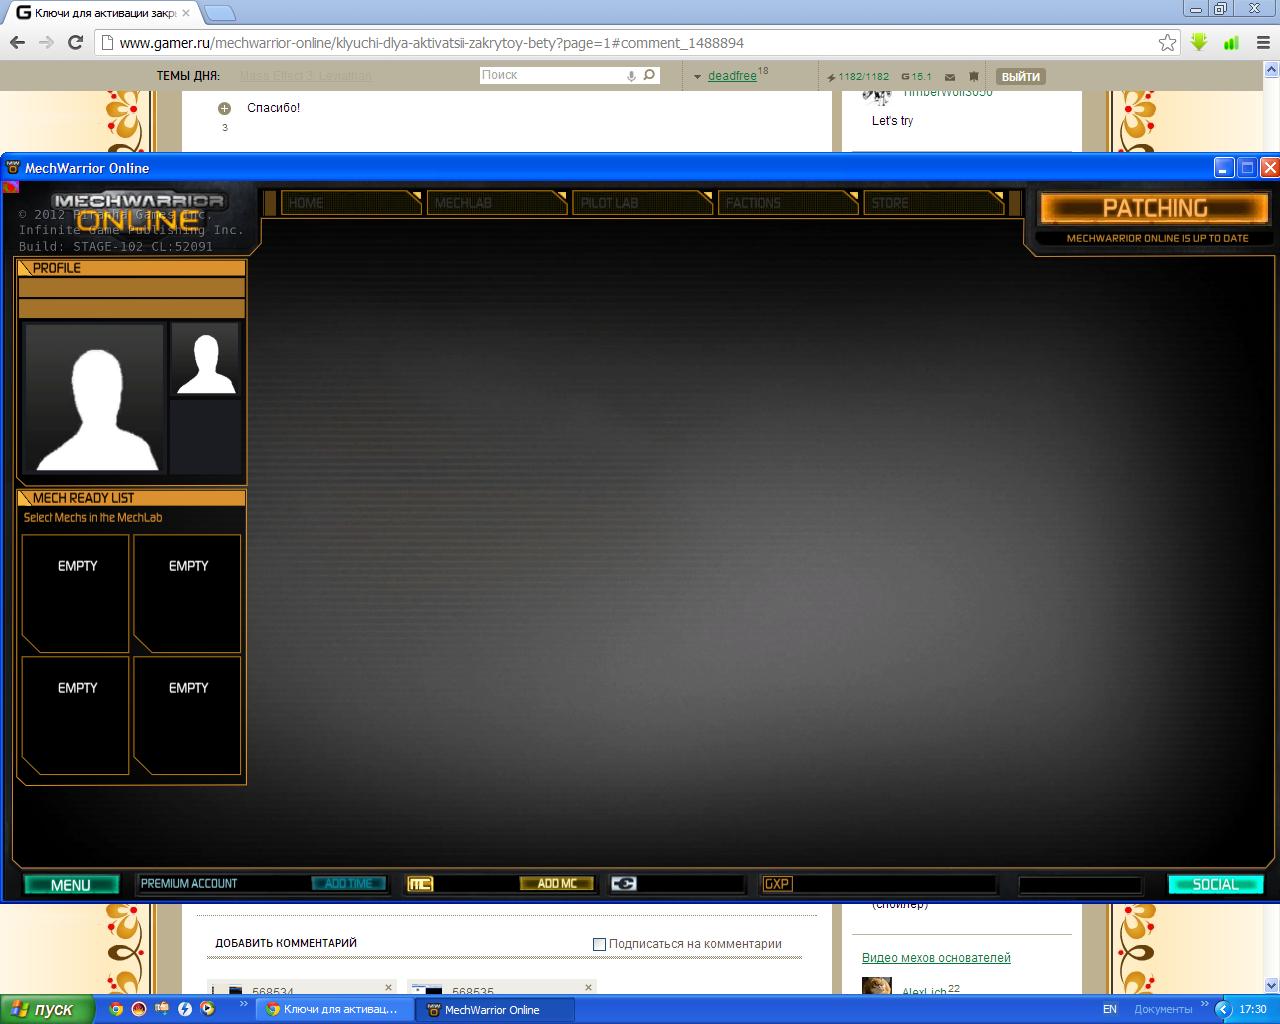Select the top-right EMPTY mech slot
Screen dimensions: 1280x1024
[187, 593]
